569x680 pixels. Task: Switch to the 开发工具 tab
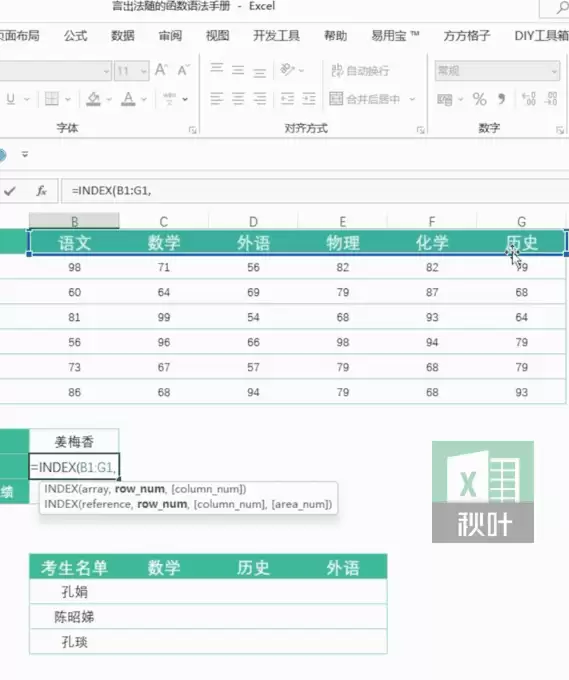pyautogui.click(x=277, y=36)
